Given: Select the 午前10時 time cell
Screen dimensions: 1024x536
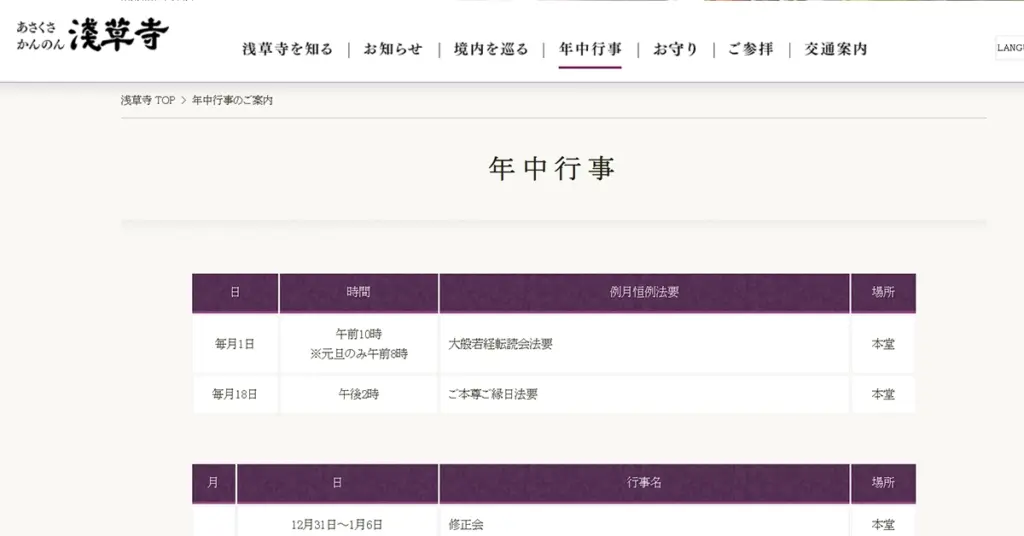Looking at the screenshot, I should pyautogui.click(x=359, y=344).
